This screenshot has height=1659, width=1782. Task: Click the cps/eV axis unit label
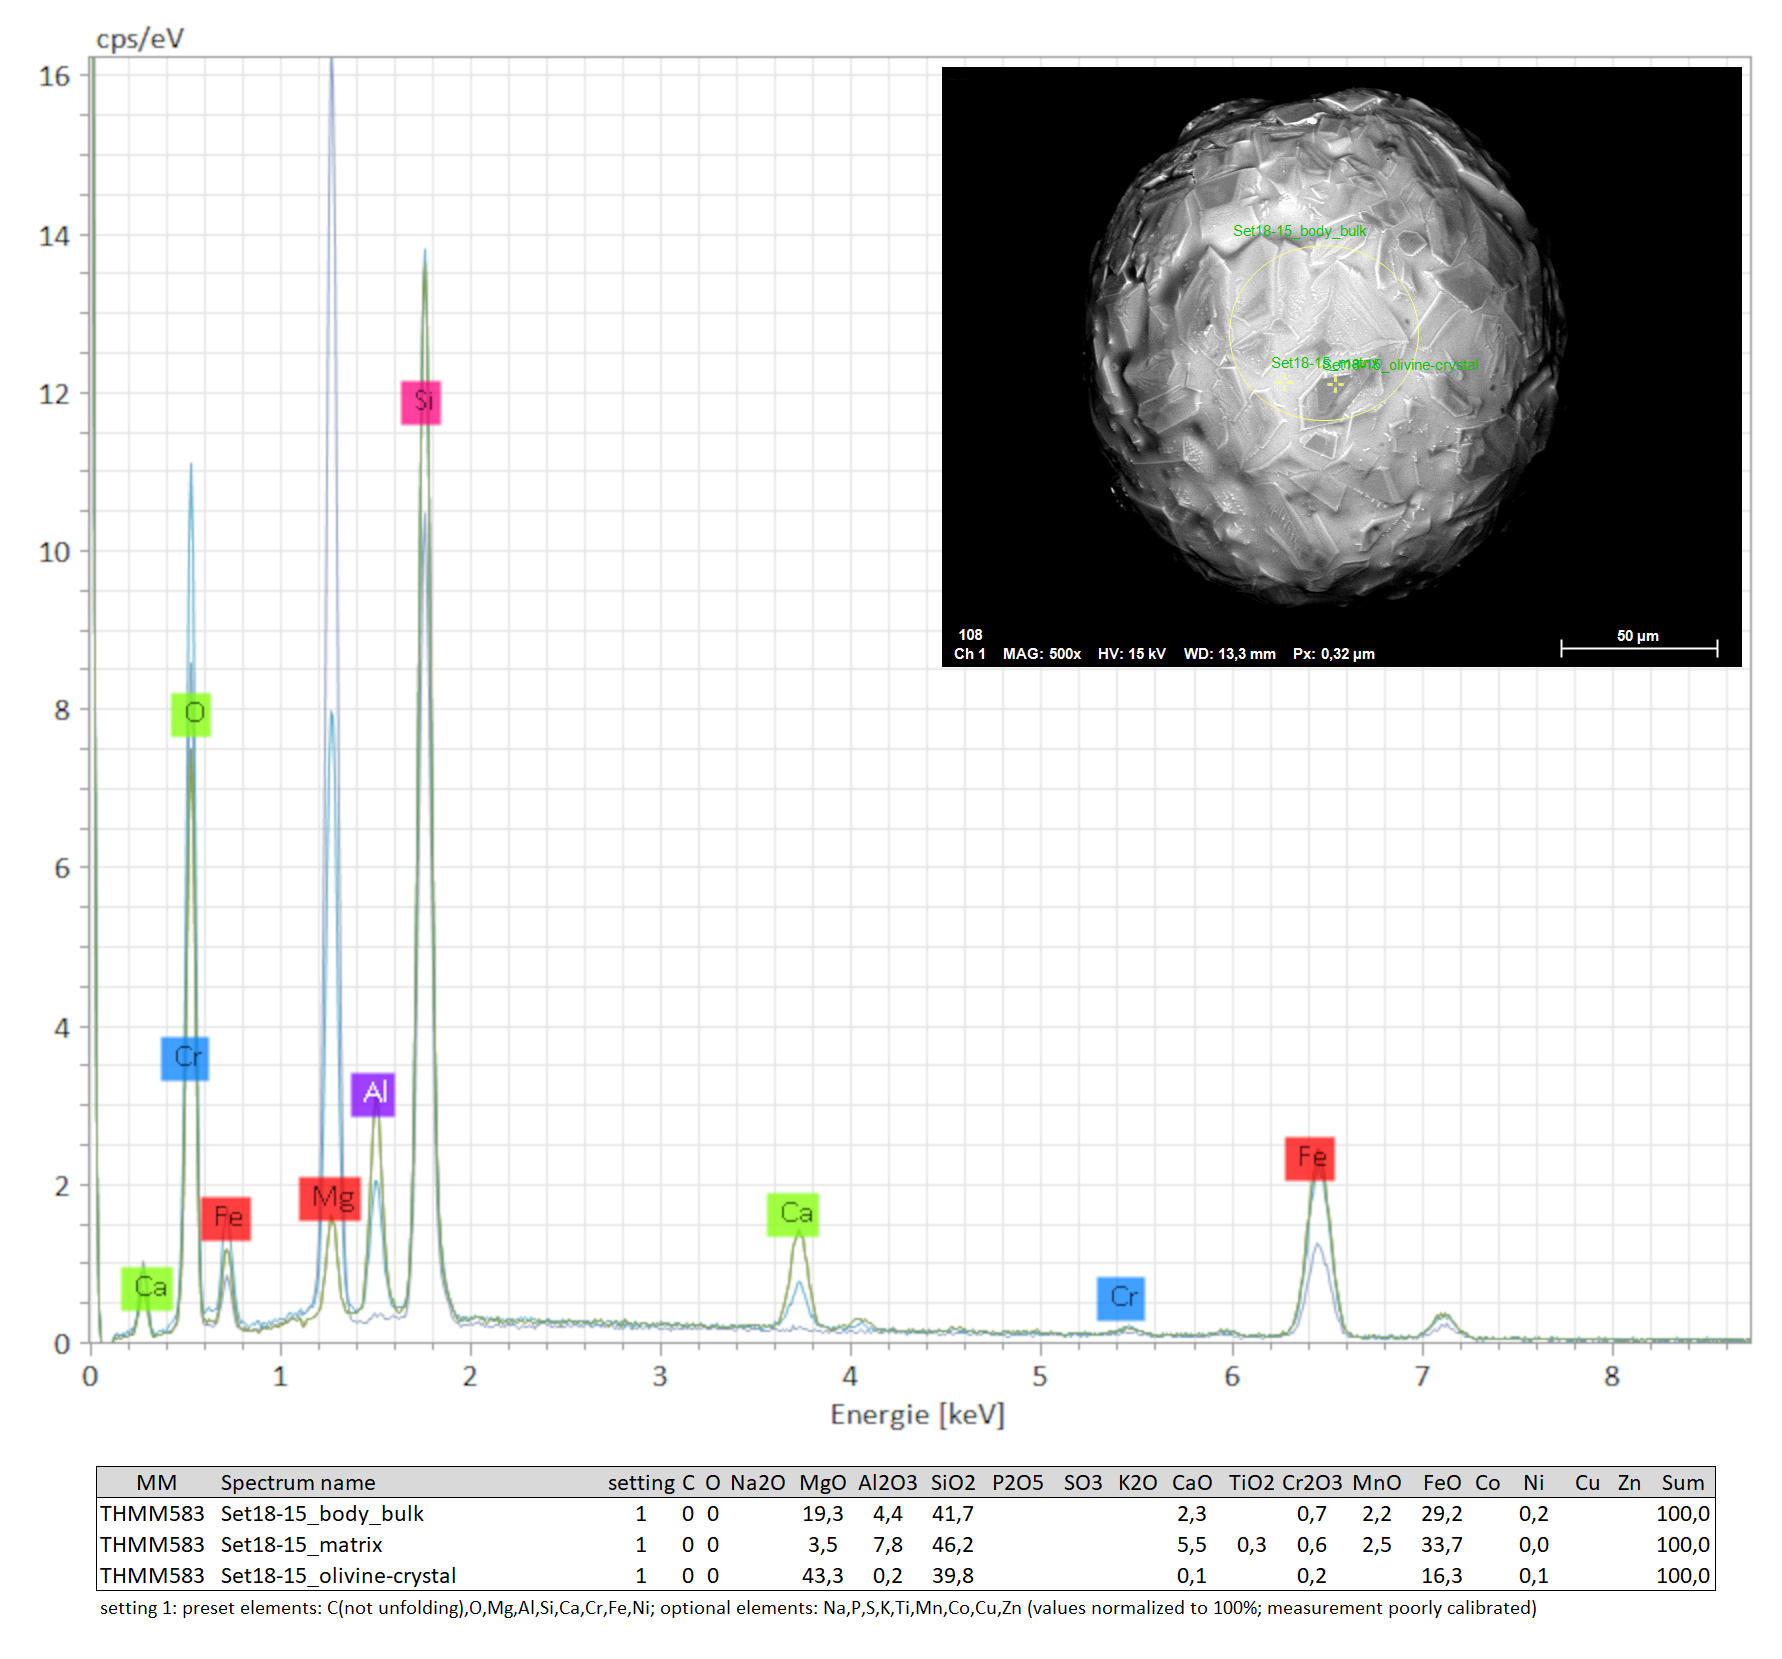click(140, 39)
